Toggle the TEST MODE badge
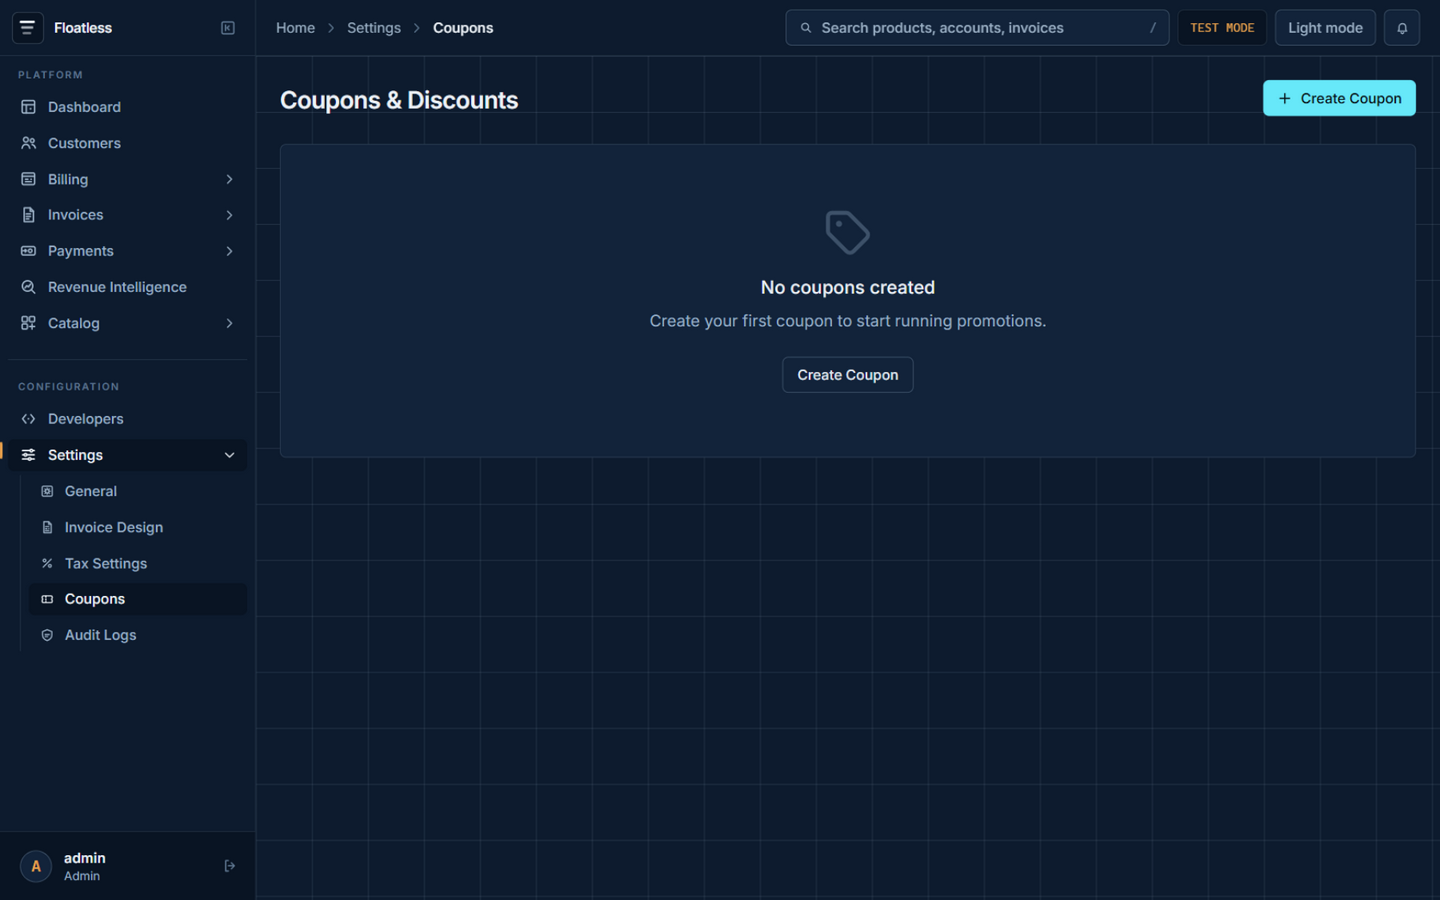 tap(1222, 28)
